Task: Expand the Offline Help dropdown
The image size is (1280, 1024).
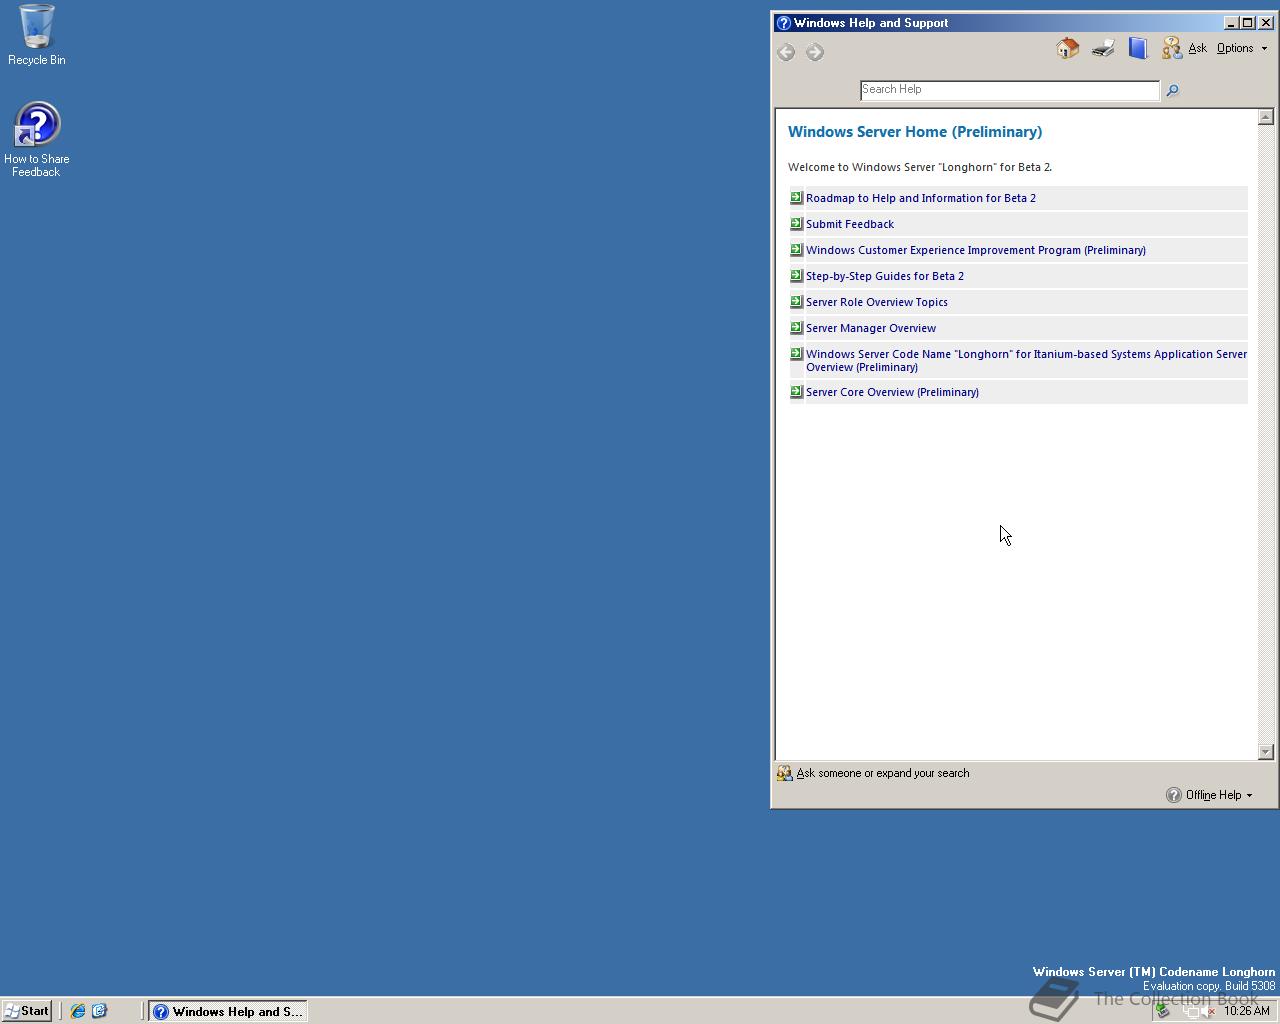Action: pyautogui.click(x=1210, y=795)
